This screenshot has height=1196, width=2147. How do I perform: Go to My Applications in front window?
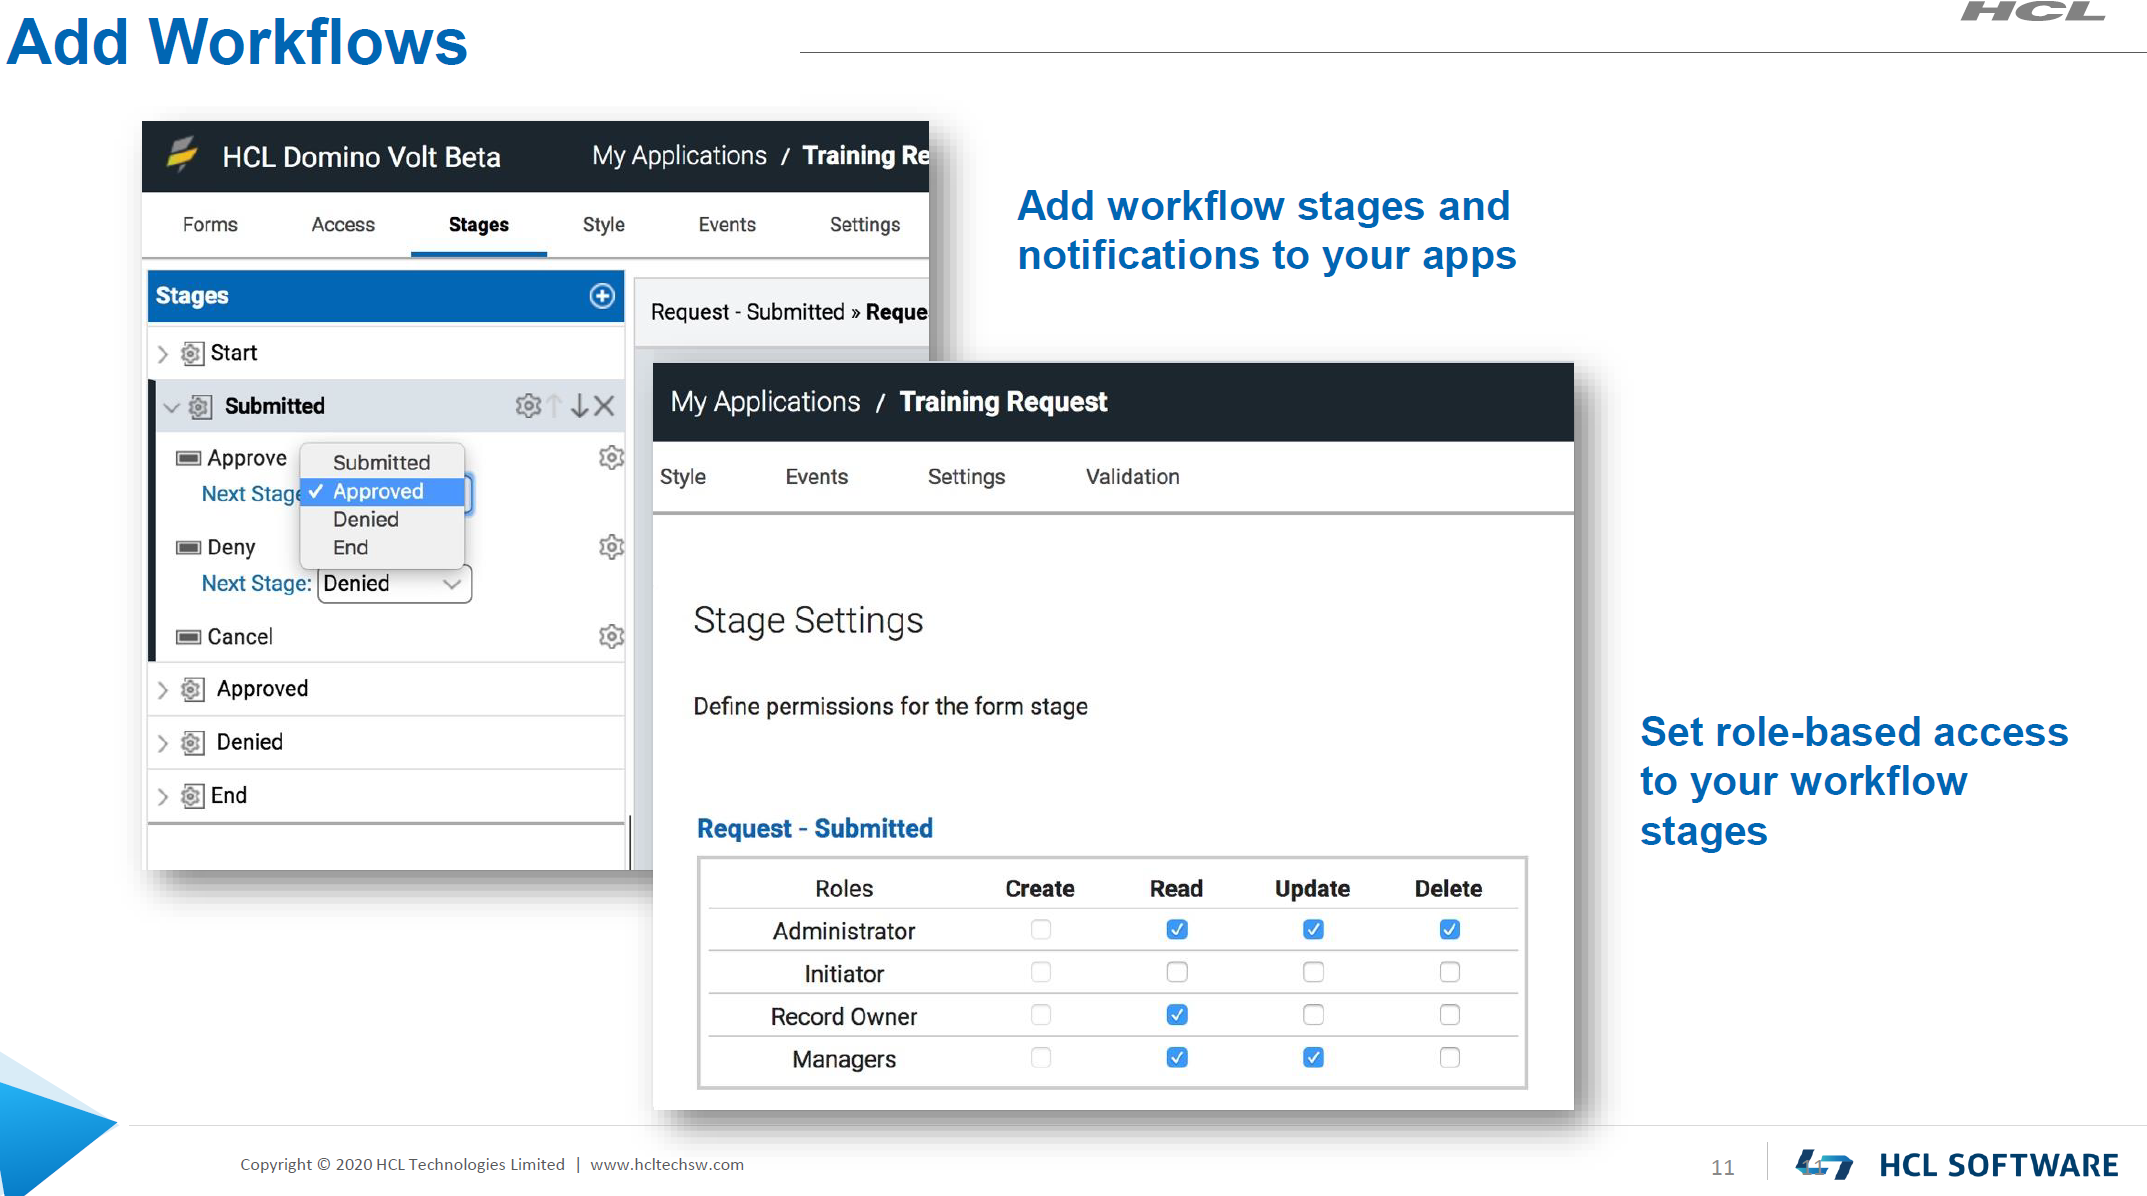pyautogui.click(x=766, y=401)
